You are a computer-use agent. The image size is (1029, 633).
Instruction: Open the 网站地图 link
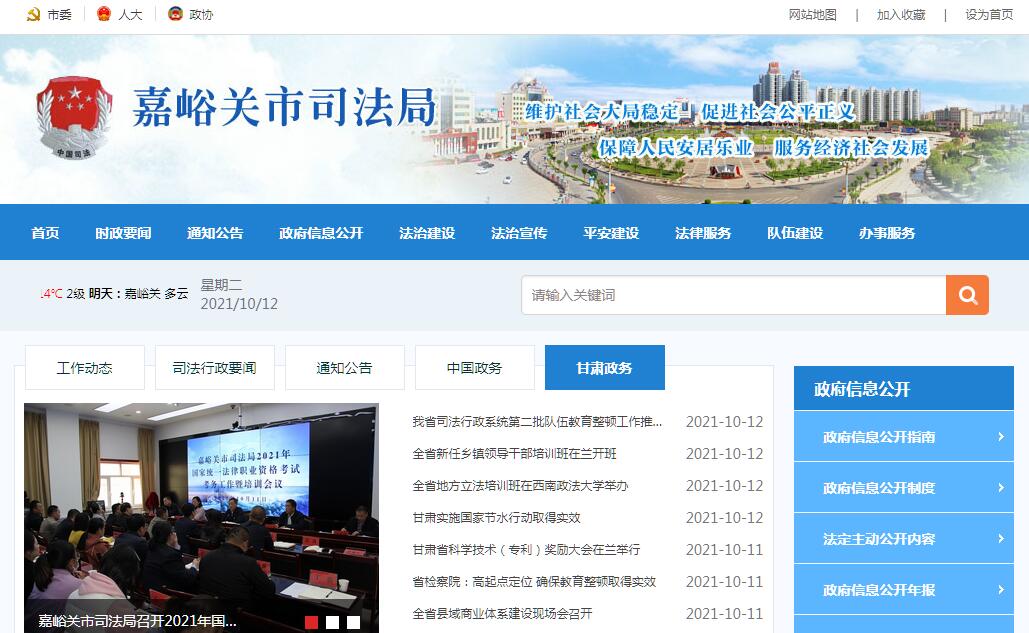pyautogui.click(x=812, y=15)
